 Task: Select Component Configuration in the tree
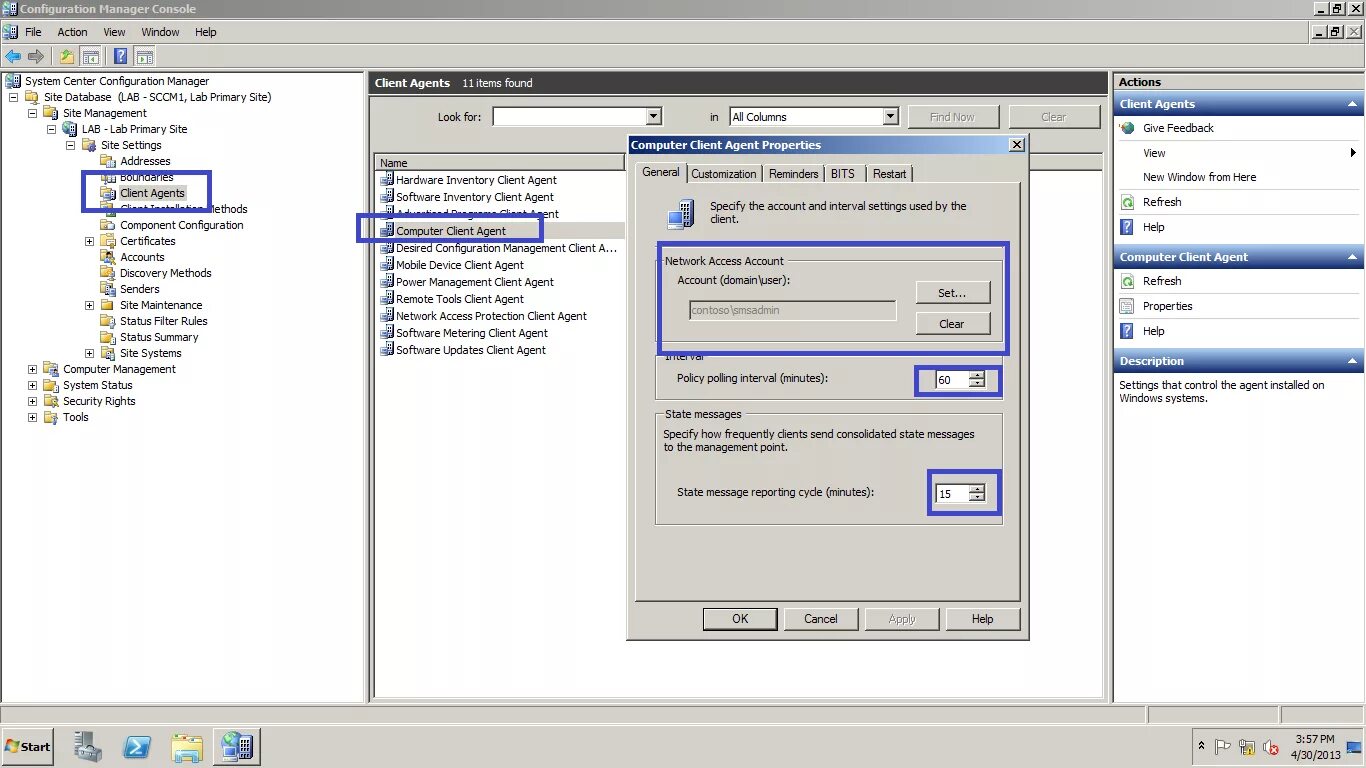(182, 225)
